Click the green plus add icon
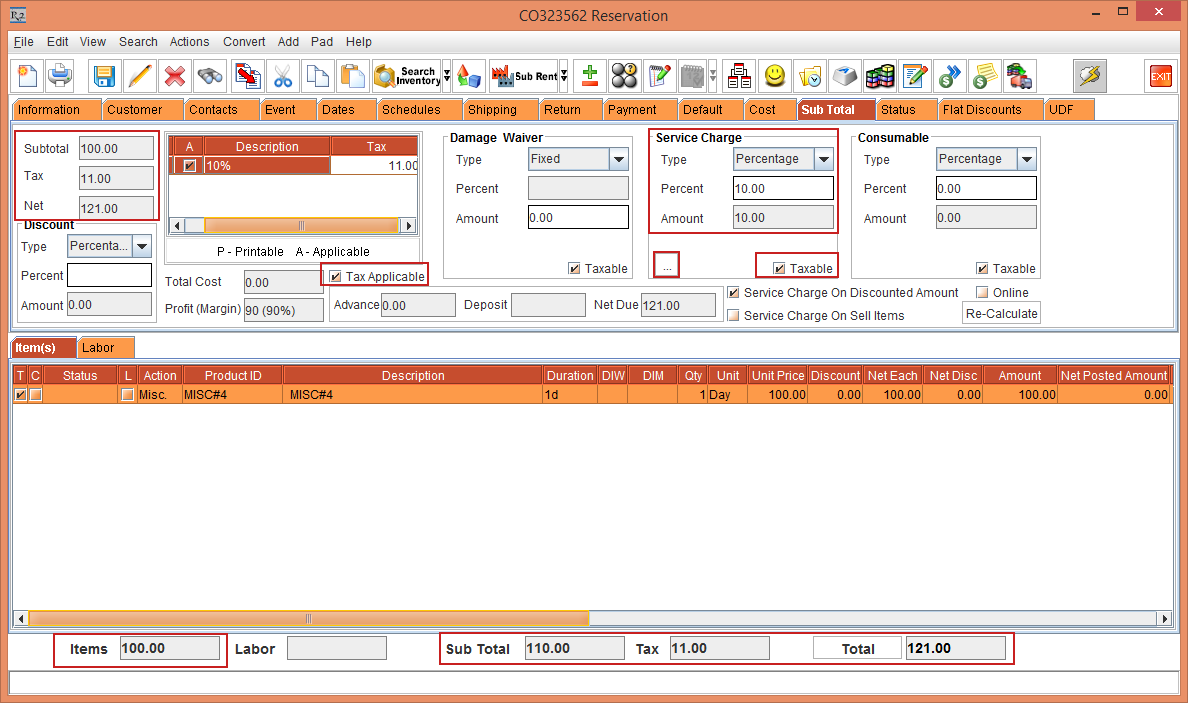 (x=588, y=76)
